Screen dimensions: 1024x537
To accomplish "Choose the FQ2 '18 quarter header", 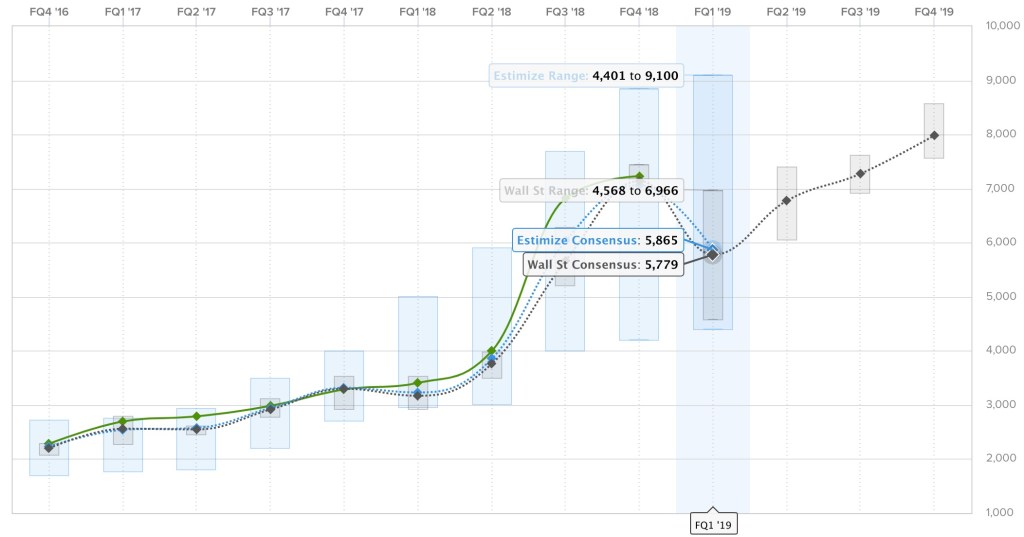I will coord(491,12).
